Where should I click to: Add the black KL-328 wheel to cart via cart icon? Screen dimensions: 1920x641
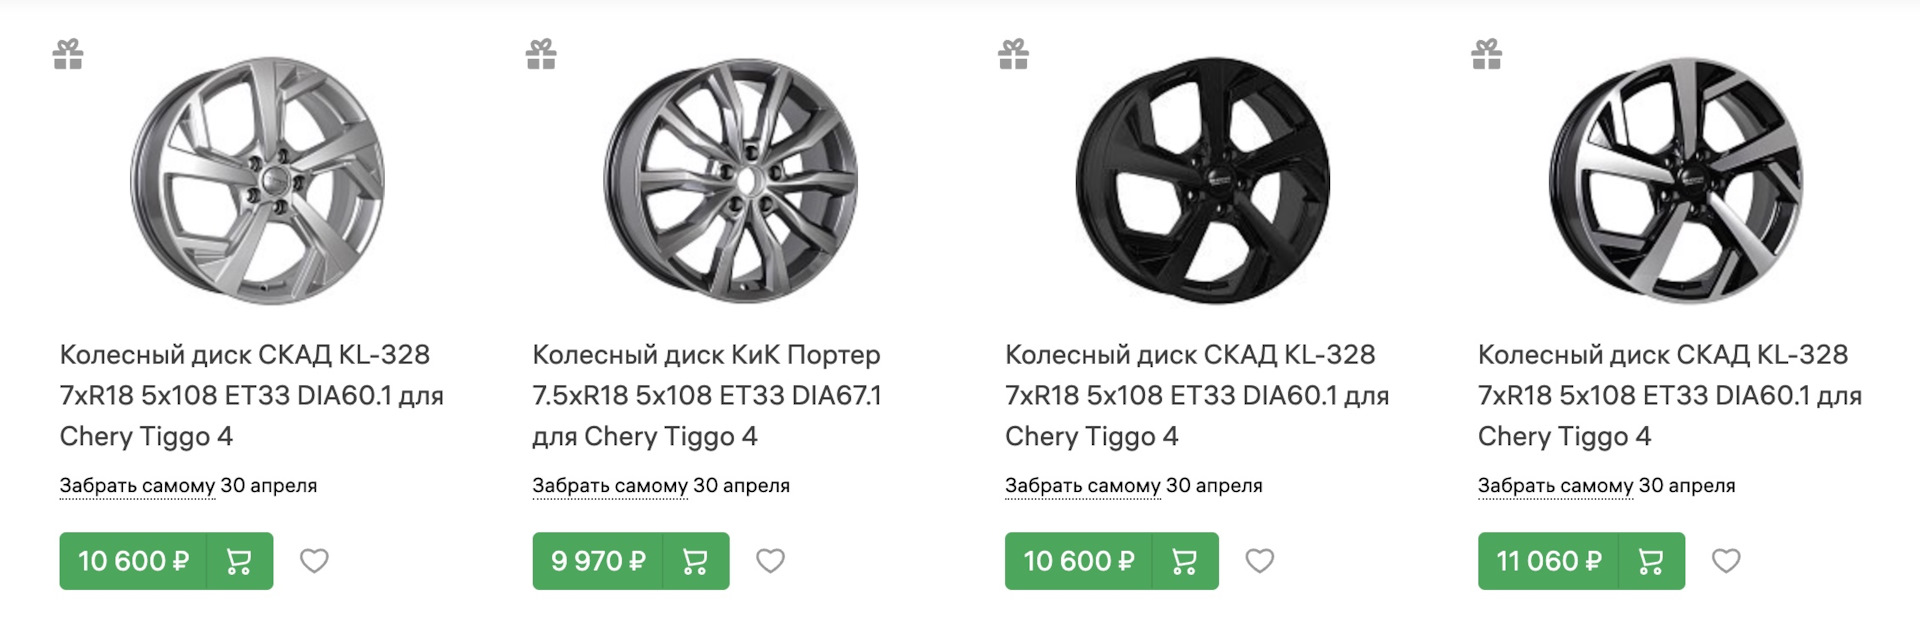[x=1184, y=561]
